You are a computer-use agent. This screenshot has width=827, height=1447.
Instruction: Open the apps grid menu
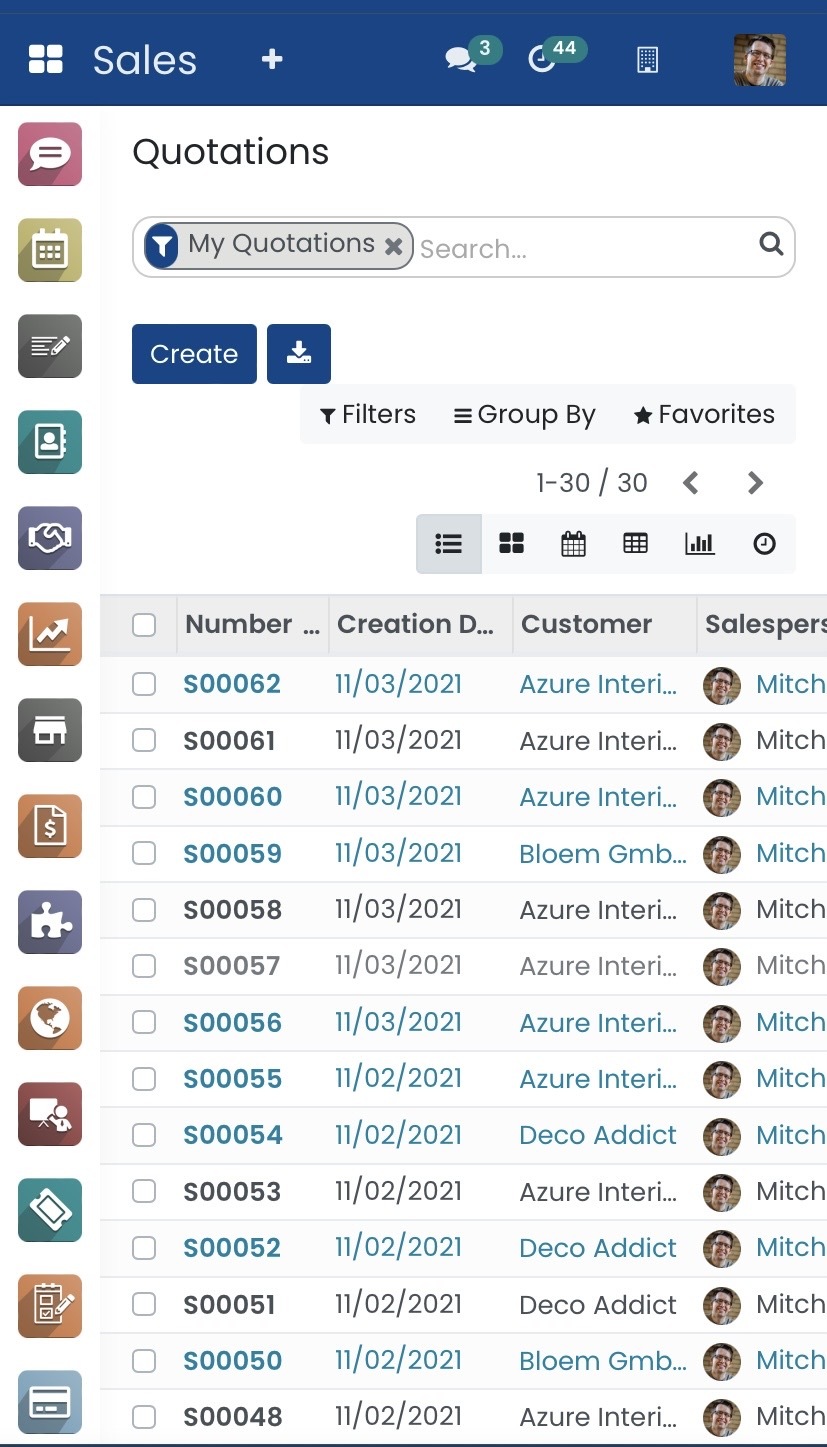click(x=46, y=59)
